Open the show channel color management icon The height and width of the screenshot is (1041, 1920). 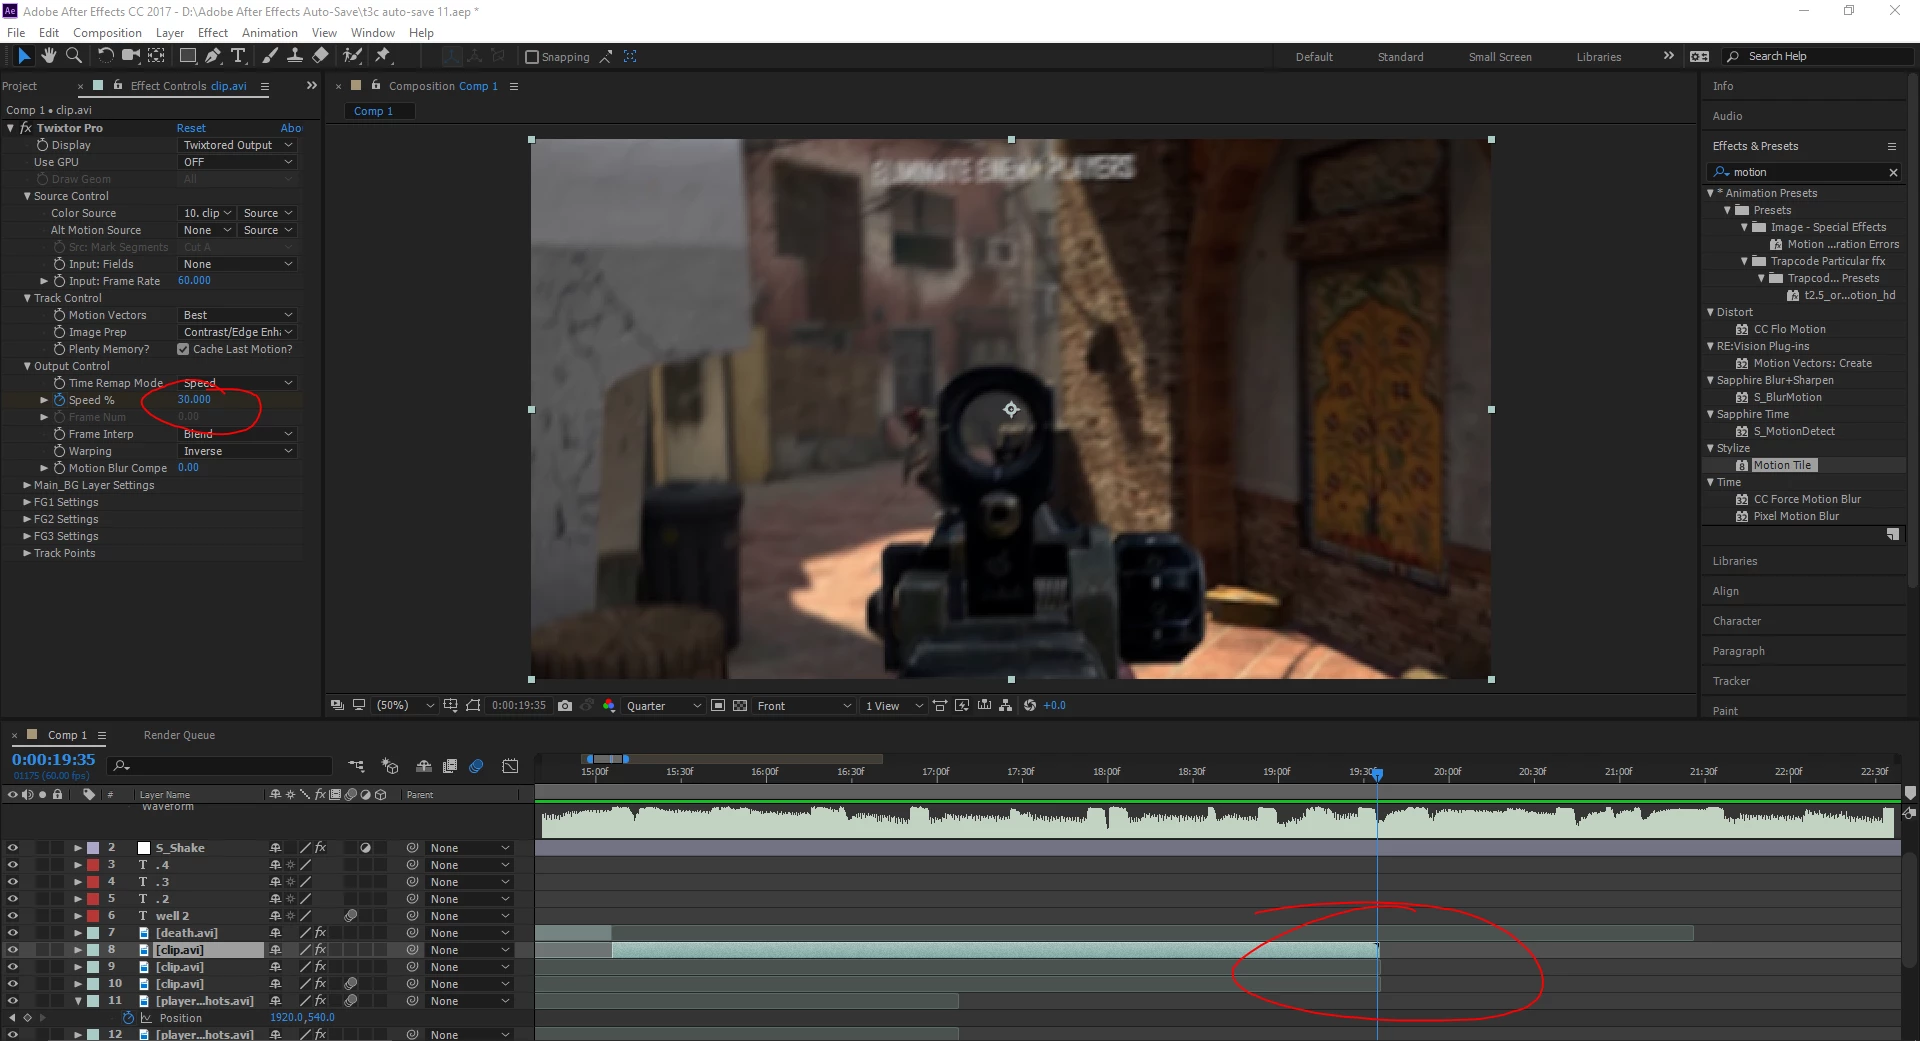point(609,706)
